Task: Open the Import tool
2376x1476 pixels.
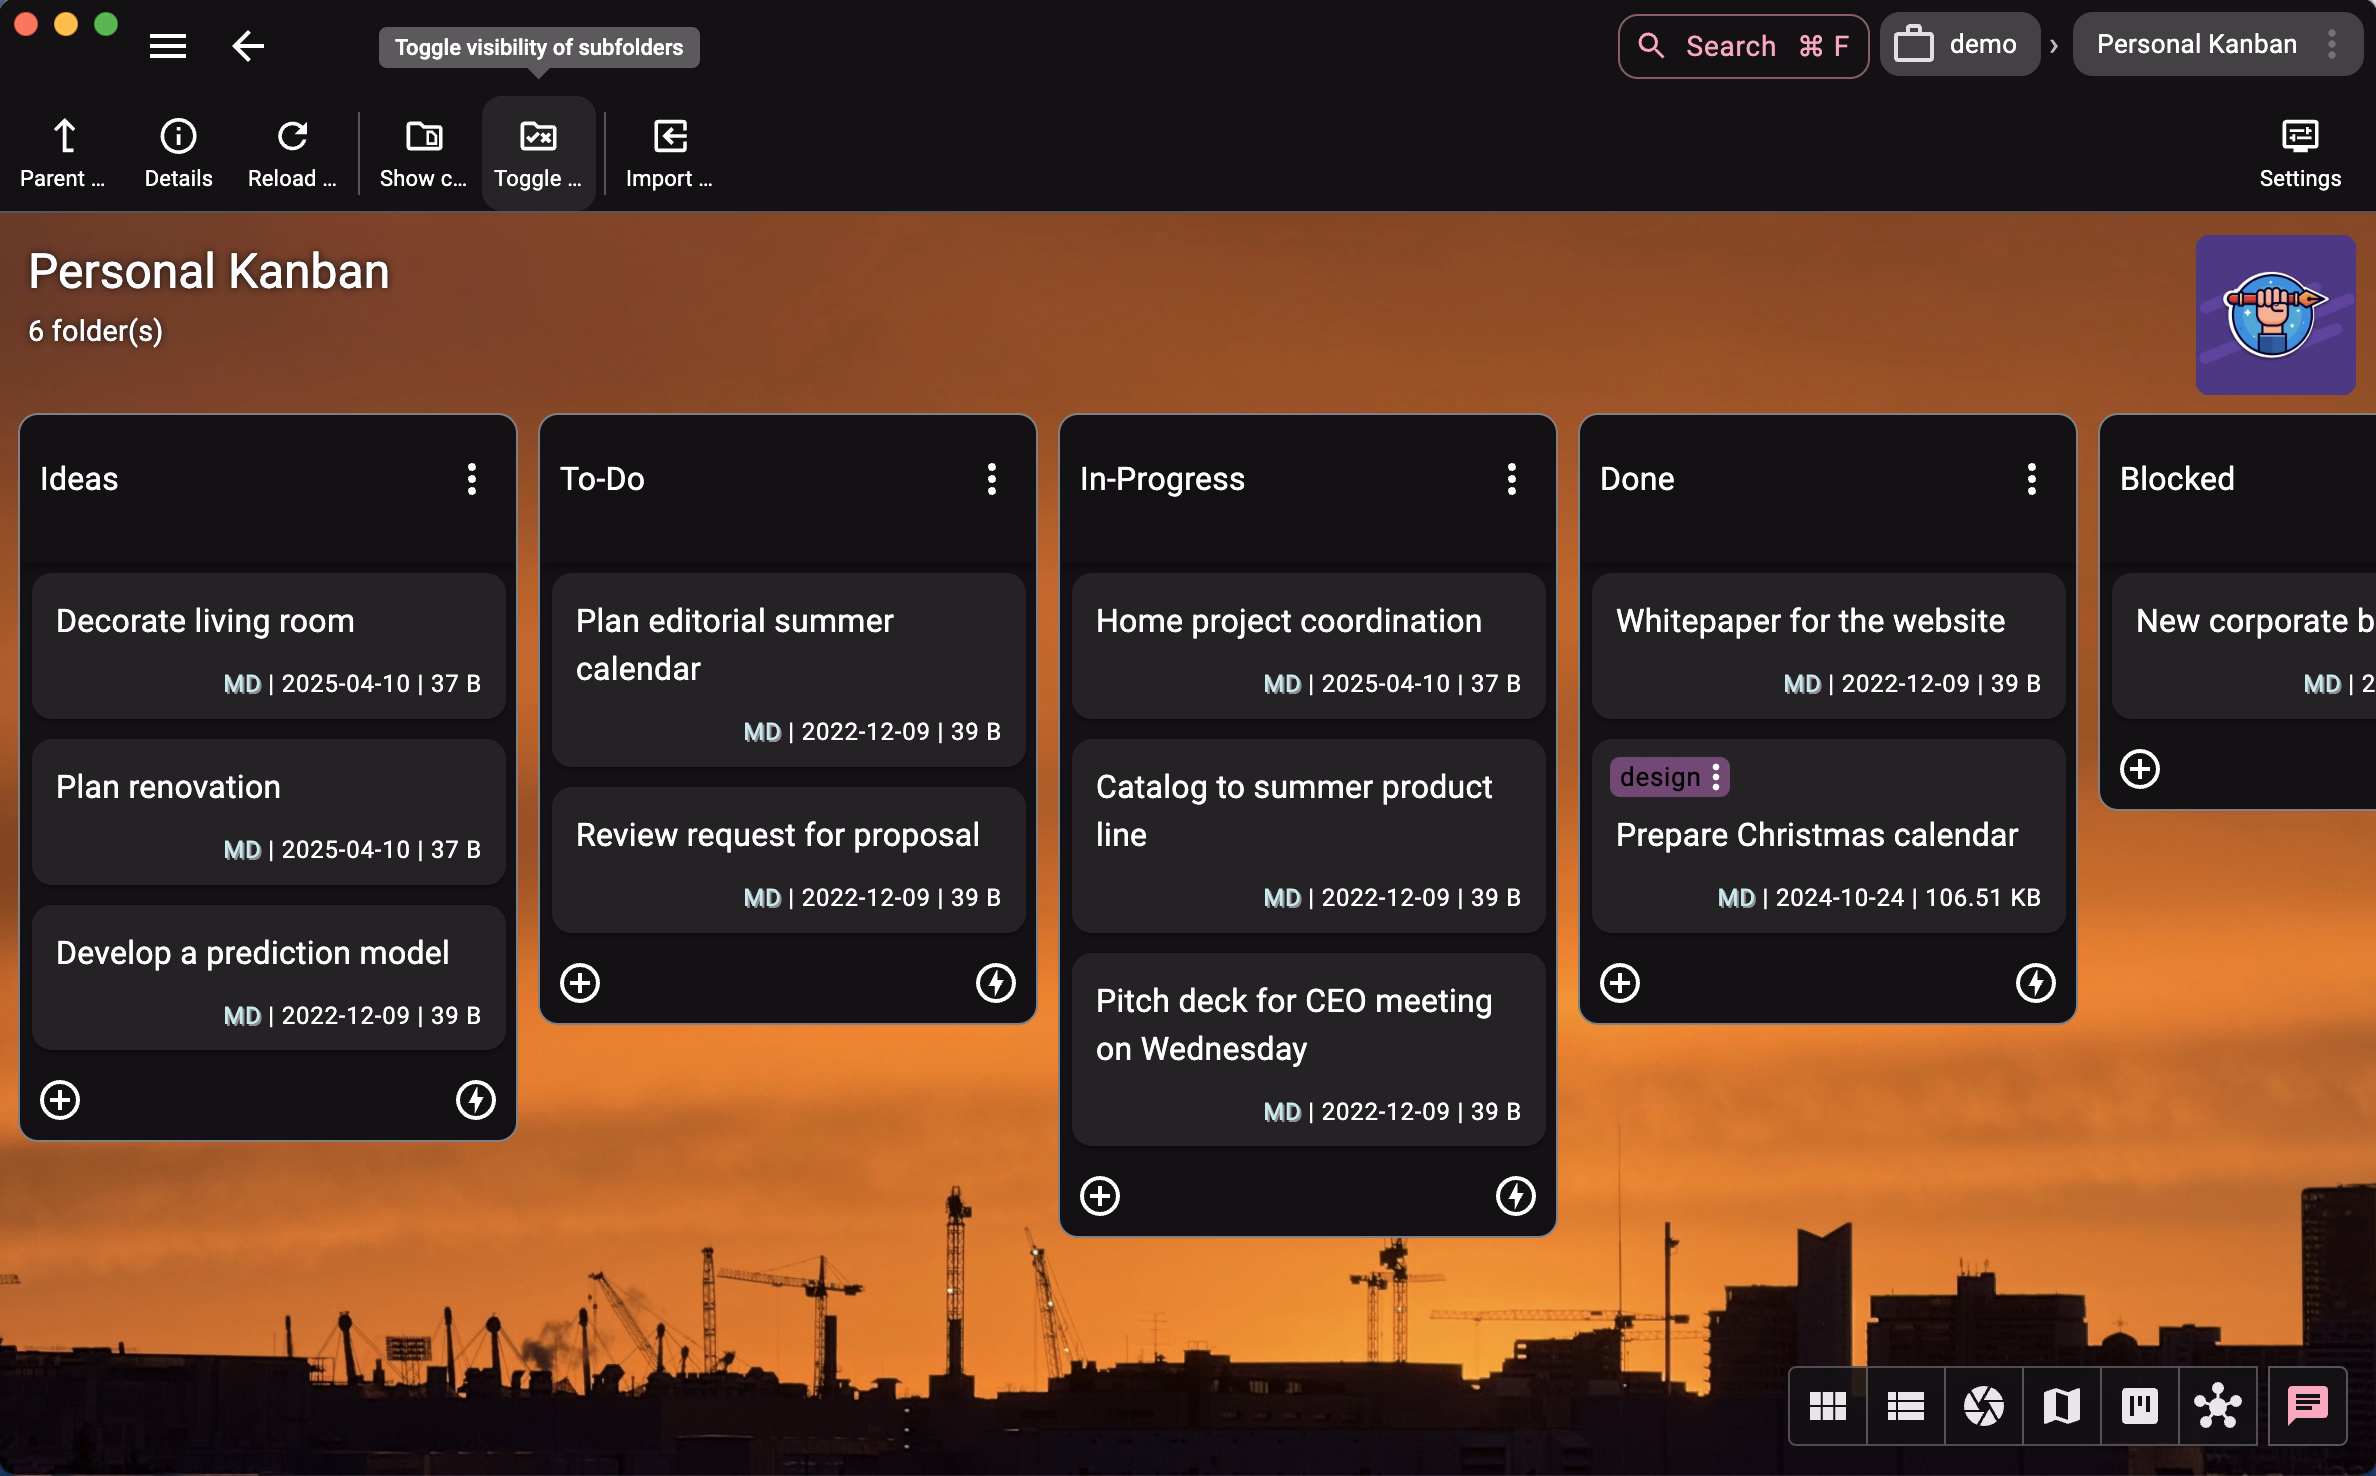Action: (668, 150)
